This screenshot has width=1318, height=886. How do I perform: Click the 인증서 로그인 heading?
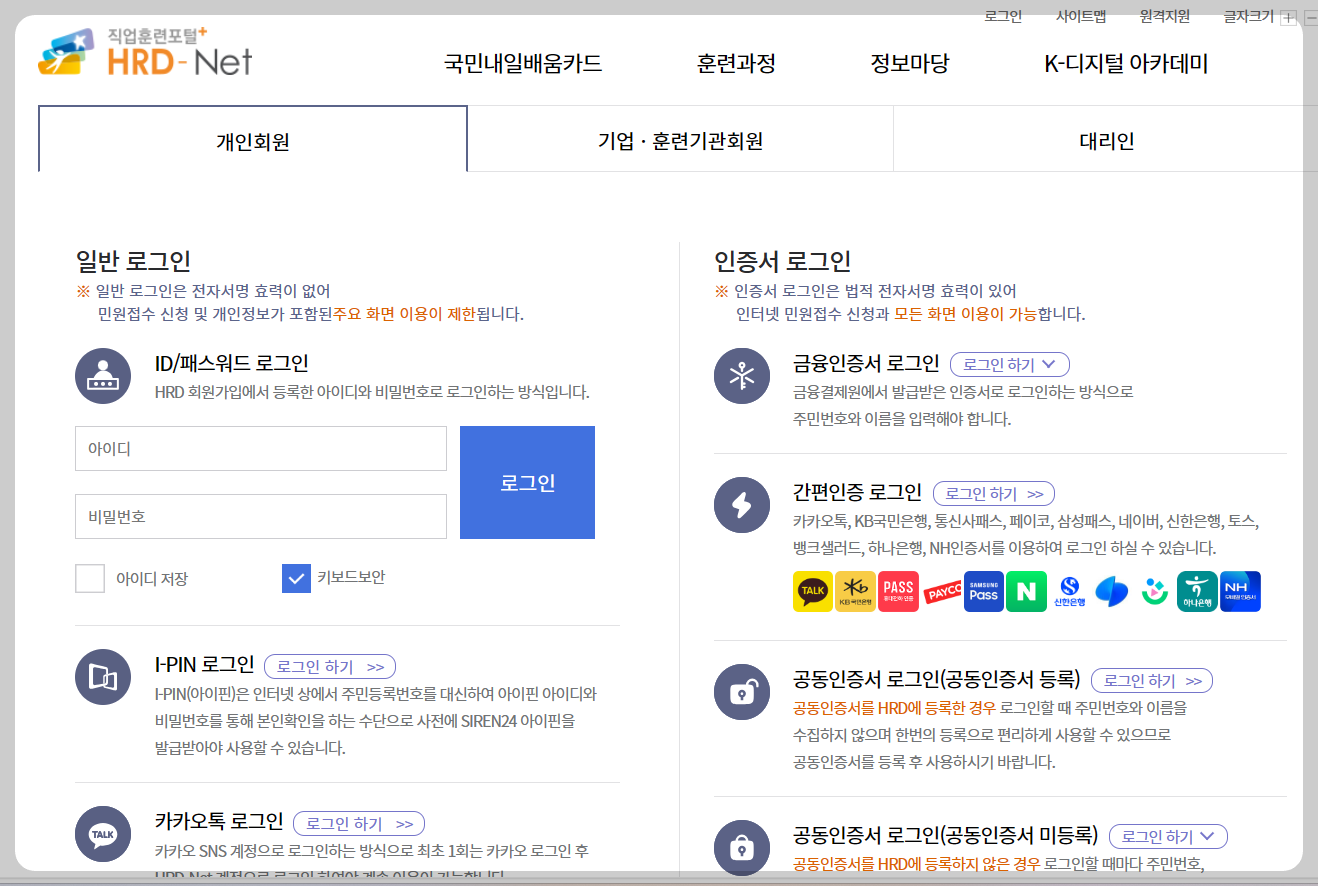point(783,261)
